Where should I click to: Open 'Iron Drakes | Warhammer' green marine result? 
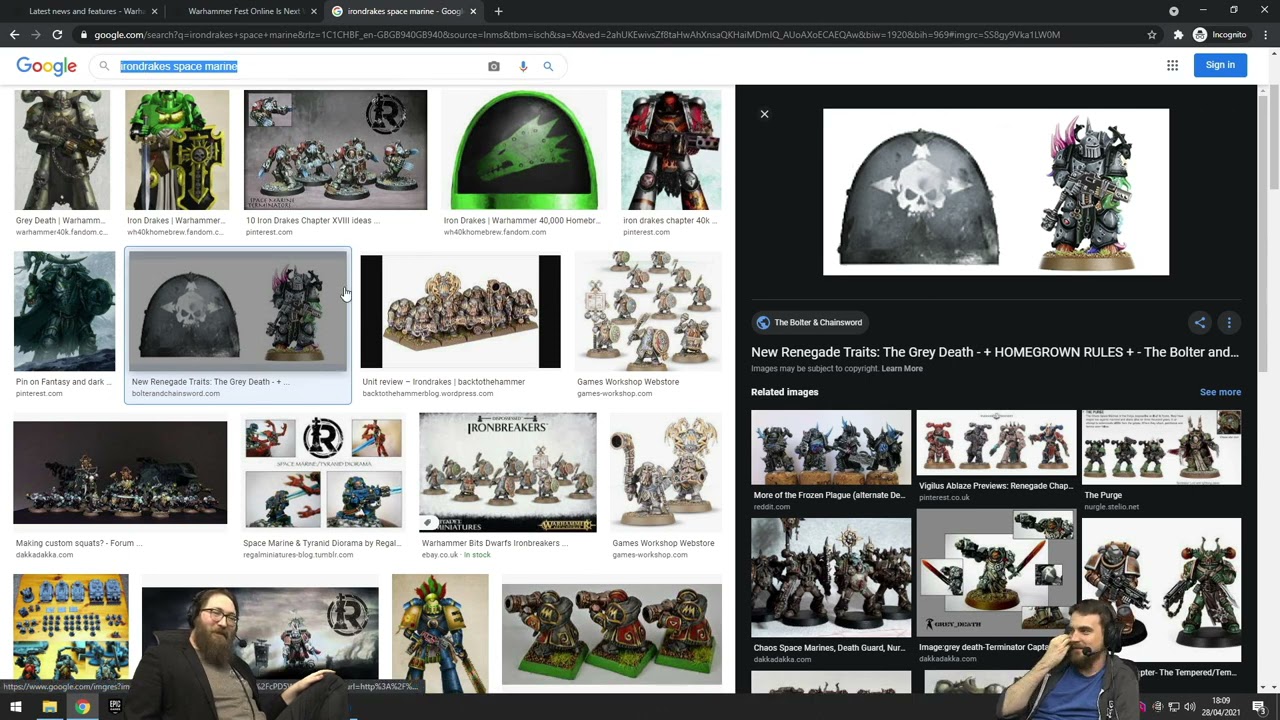point(177,150)
